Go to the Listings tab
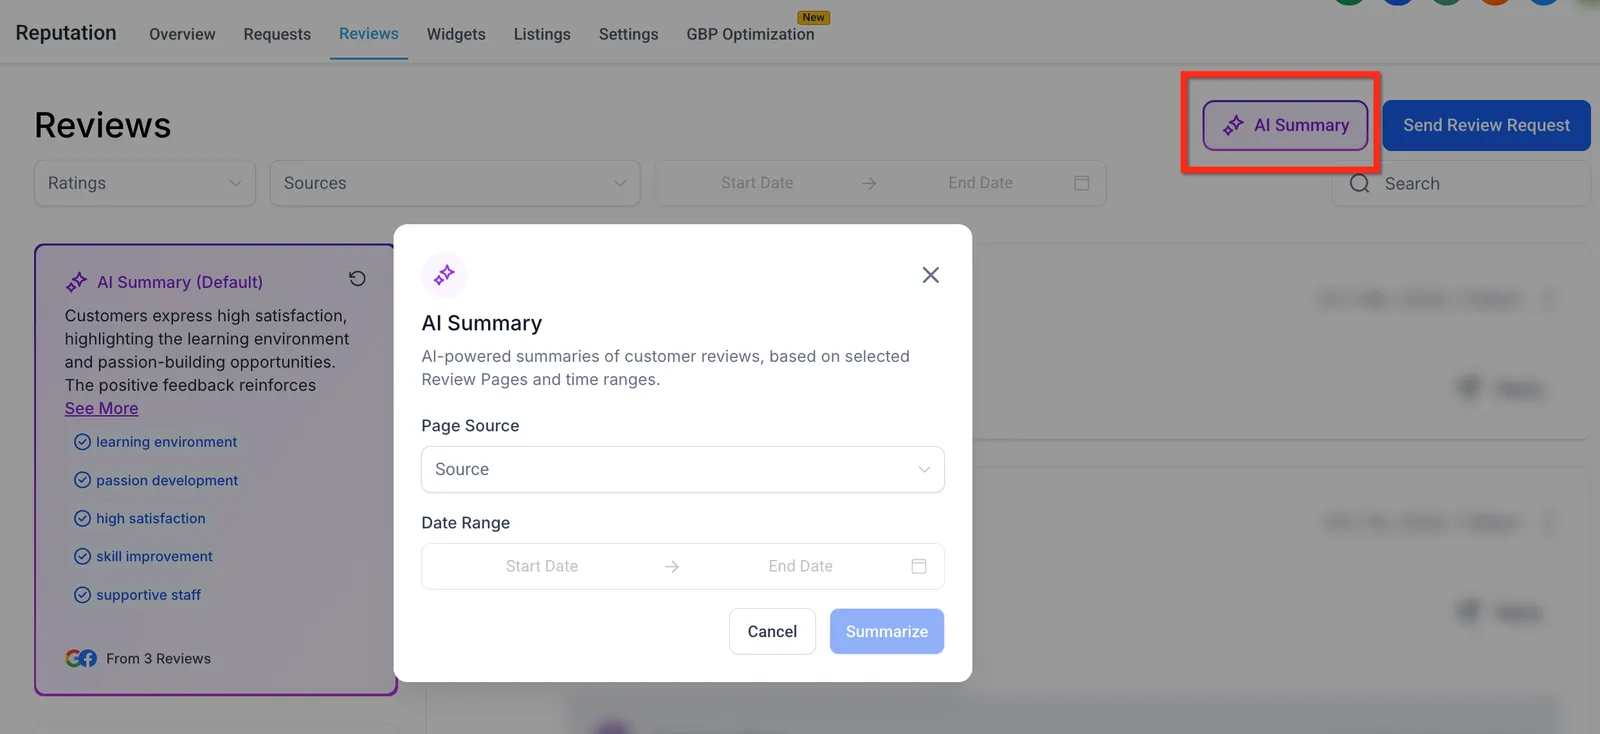The image size is (1600, 734). click(542, 34)
